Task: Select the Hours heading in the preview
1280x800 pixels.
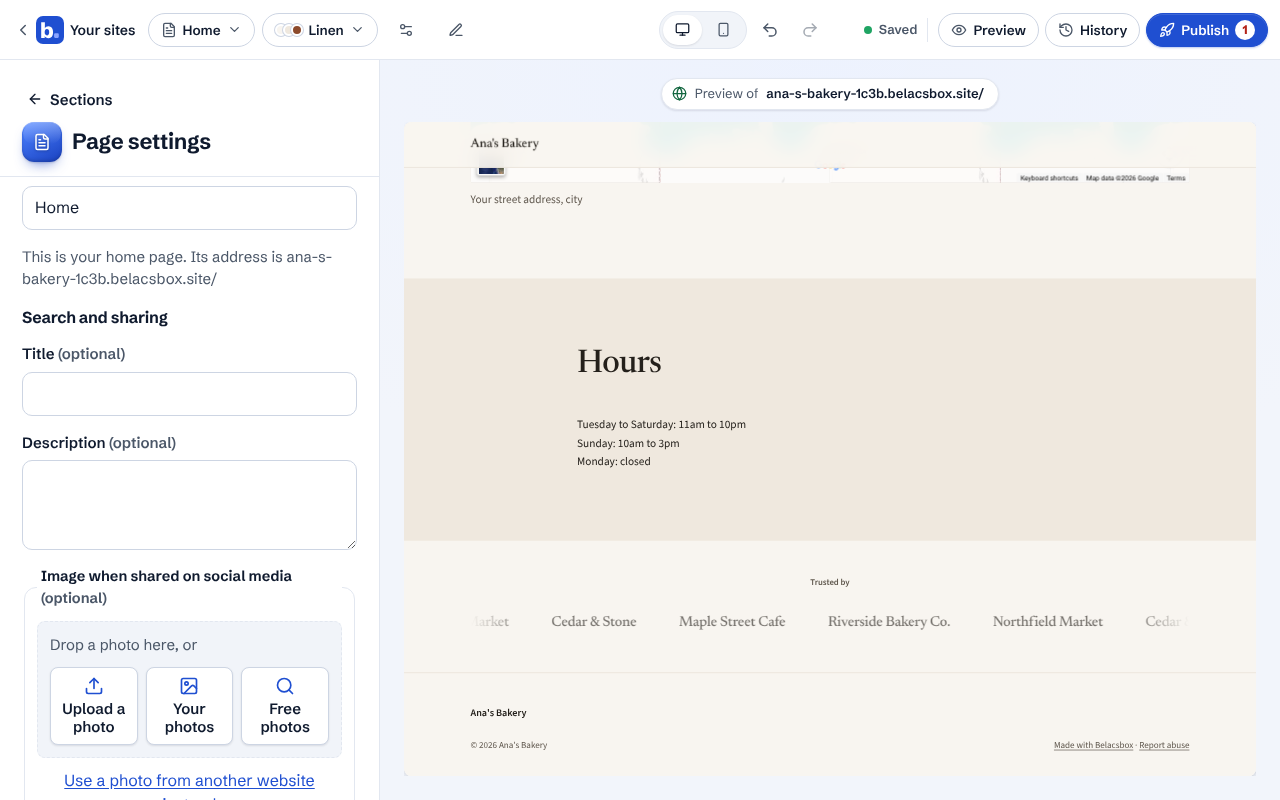Action: (619, 361)
